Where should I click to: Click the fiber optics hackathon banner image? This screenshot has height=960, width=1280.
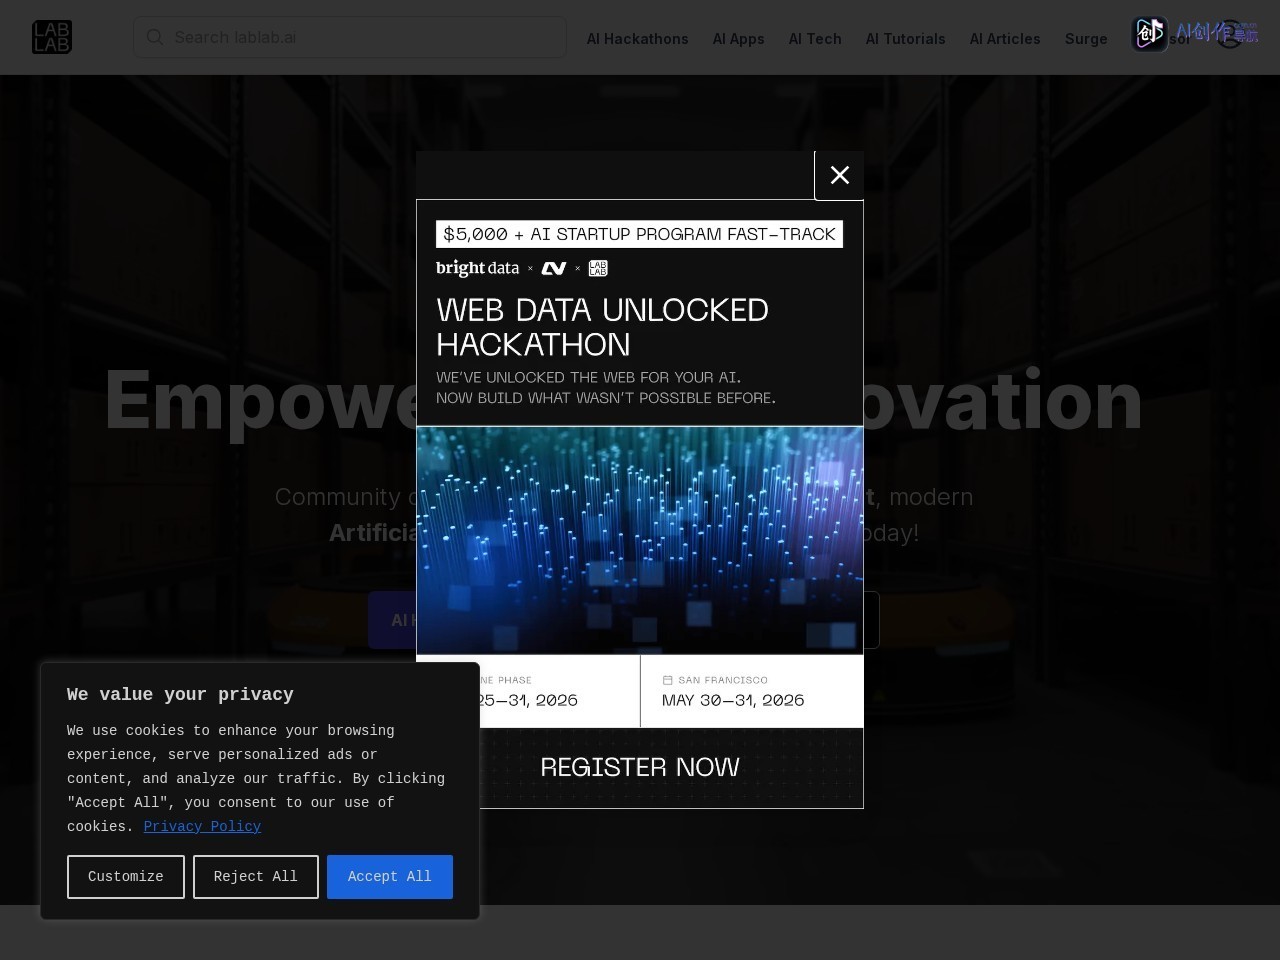coord(640,540)
